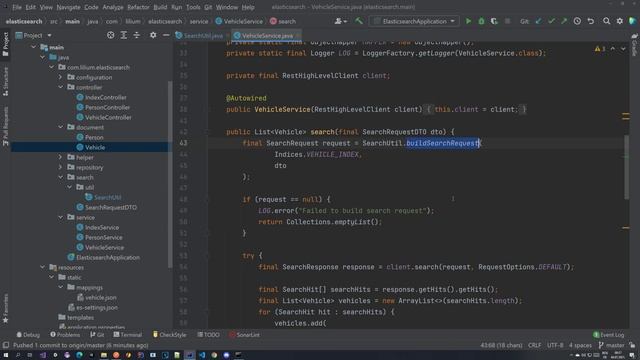Expand the repository package
Image resolution: width=640 pixels, height=360 pixels.
coord(60,167)
